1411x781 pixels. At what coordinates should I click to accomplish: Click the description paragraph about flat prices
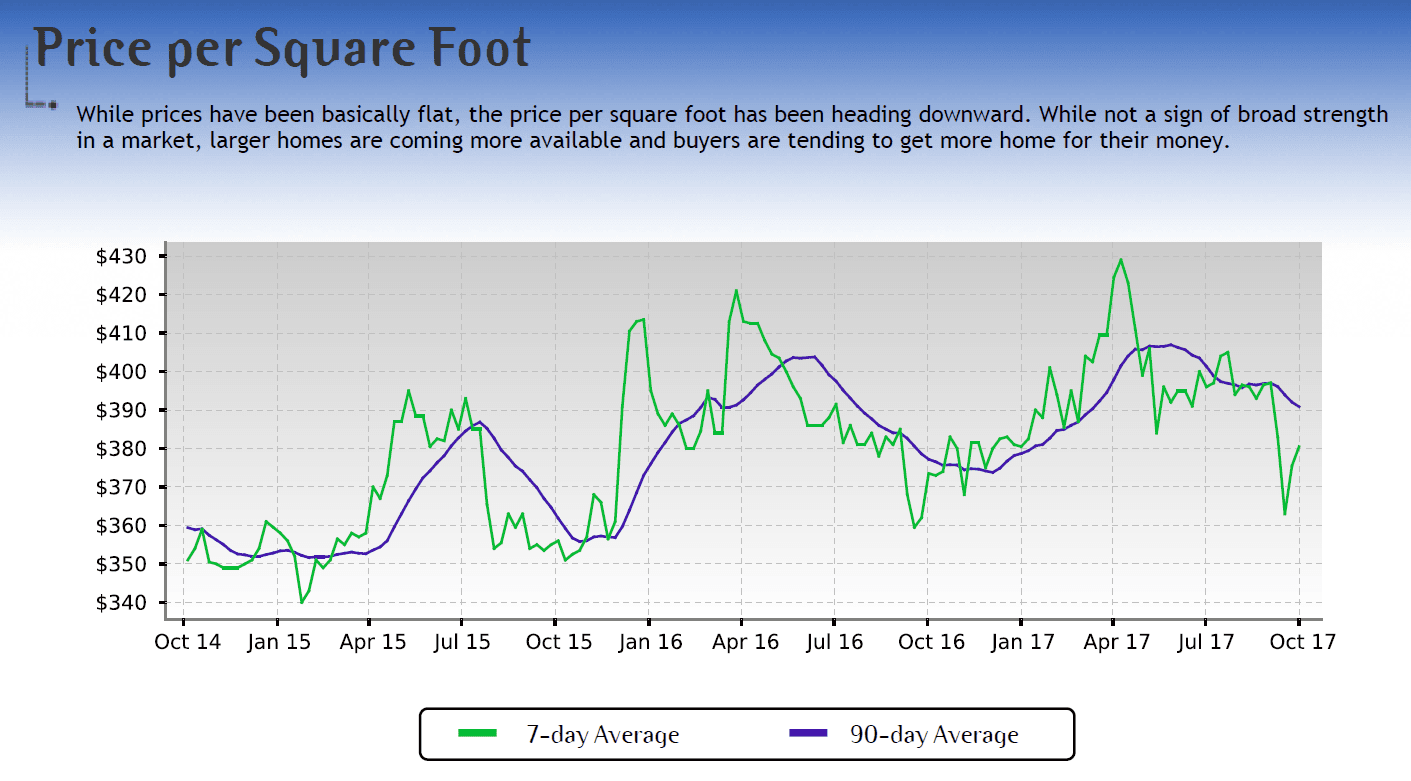(x=731, y=128)
